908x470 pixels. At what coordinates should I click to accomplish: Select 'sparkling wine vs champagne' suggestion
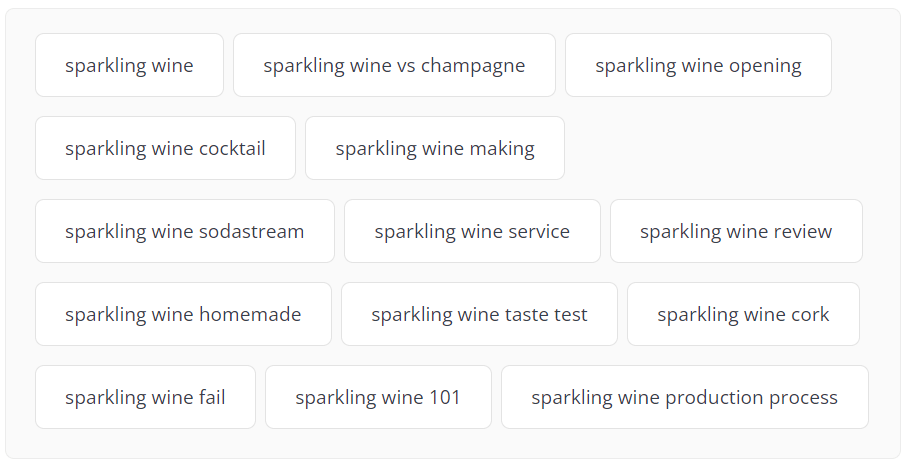click(x=394, y=65)
